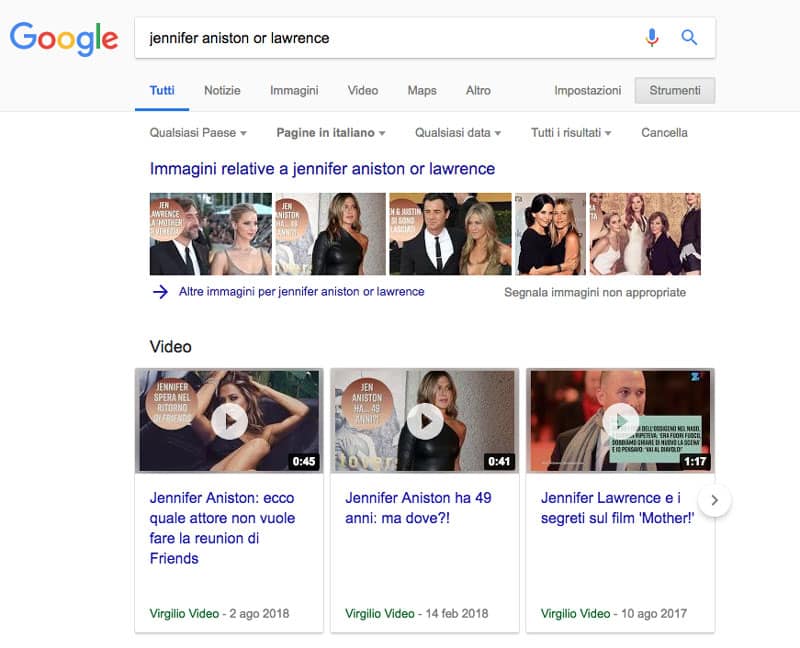Open Impostazioni settings
The height and width of the screenshot is (648, 800).
click(x=587, y=91)
